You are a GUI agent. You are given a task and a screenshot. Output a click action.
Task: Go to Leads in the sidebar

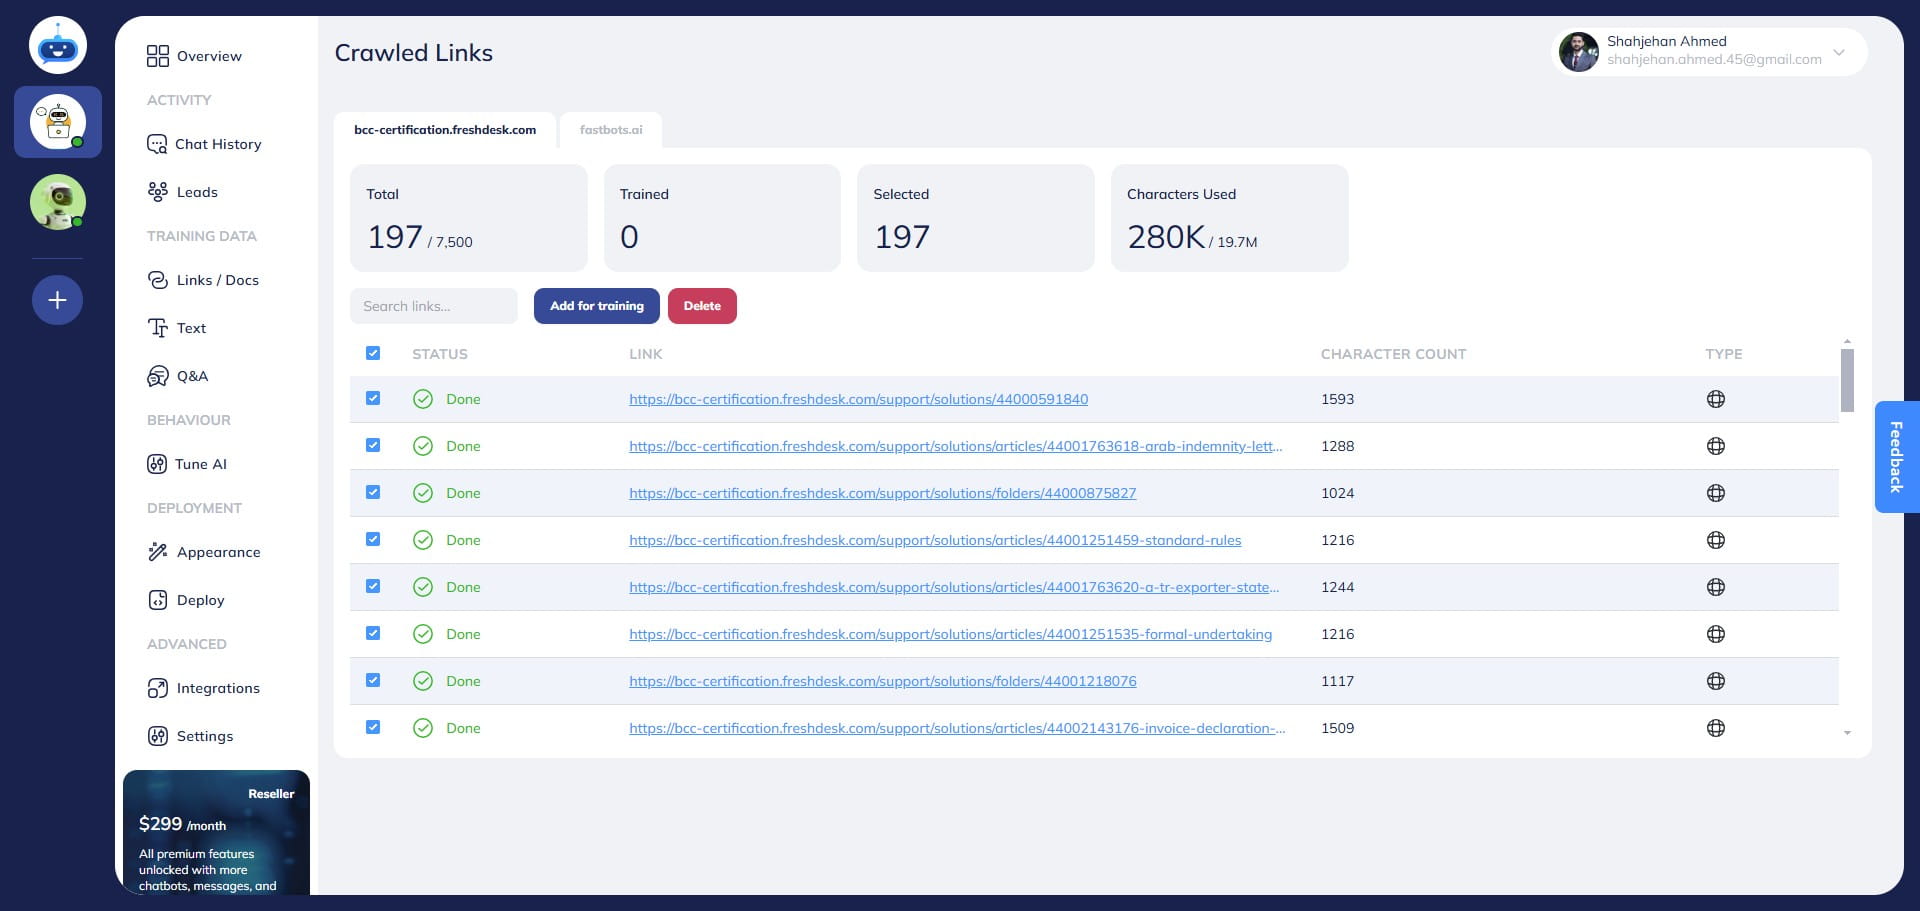[x=183, y=192]
